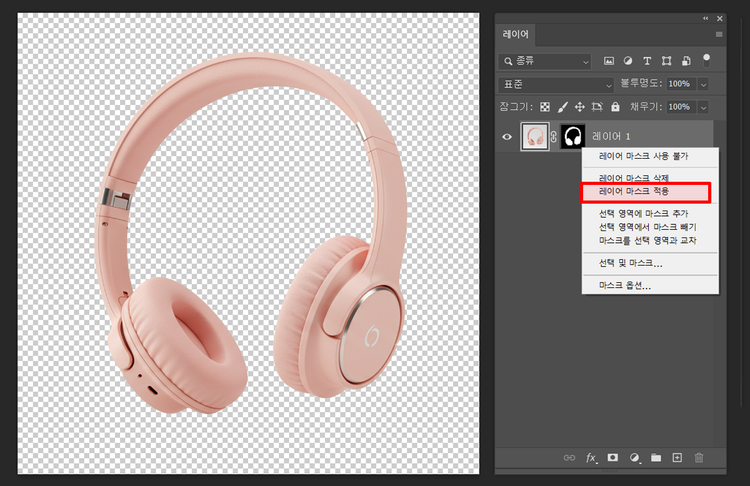Select 레이어 1 mask thumbnail

[573, 137]
